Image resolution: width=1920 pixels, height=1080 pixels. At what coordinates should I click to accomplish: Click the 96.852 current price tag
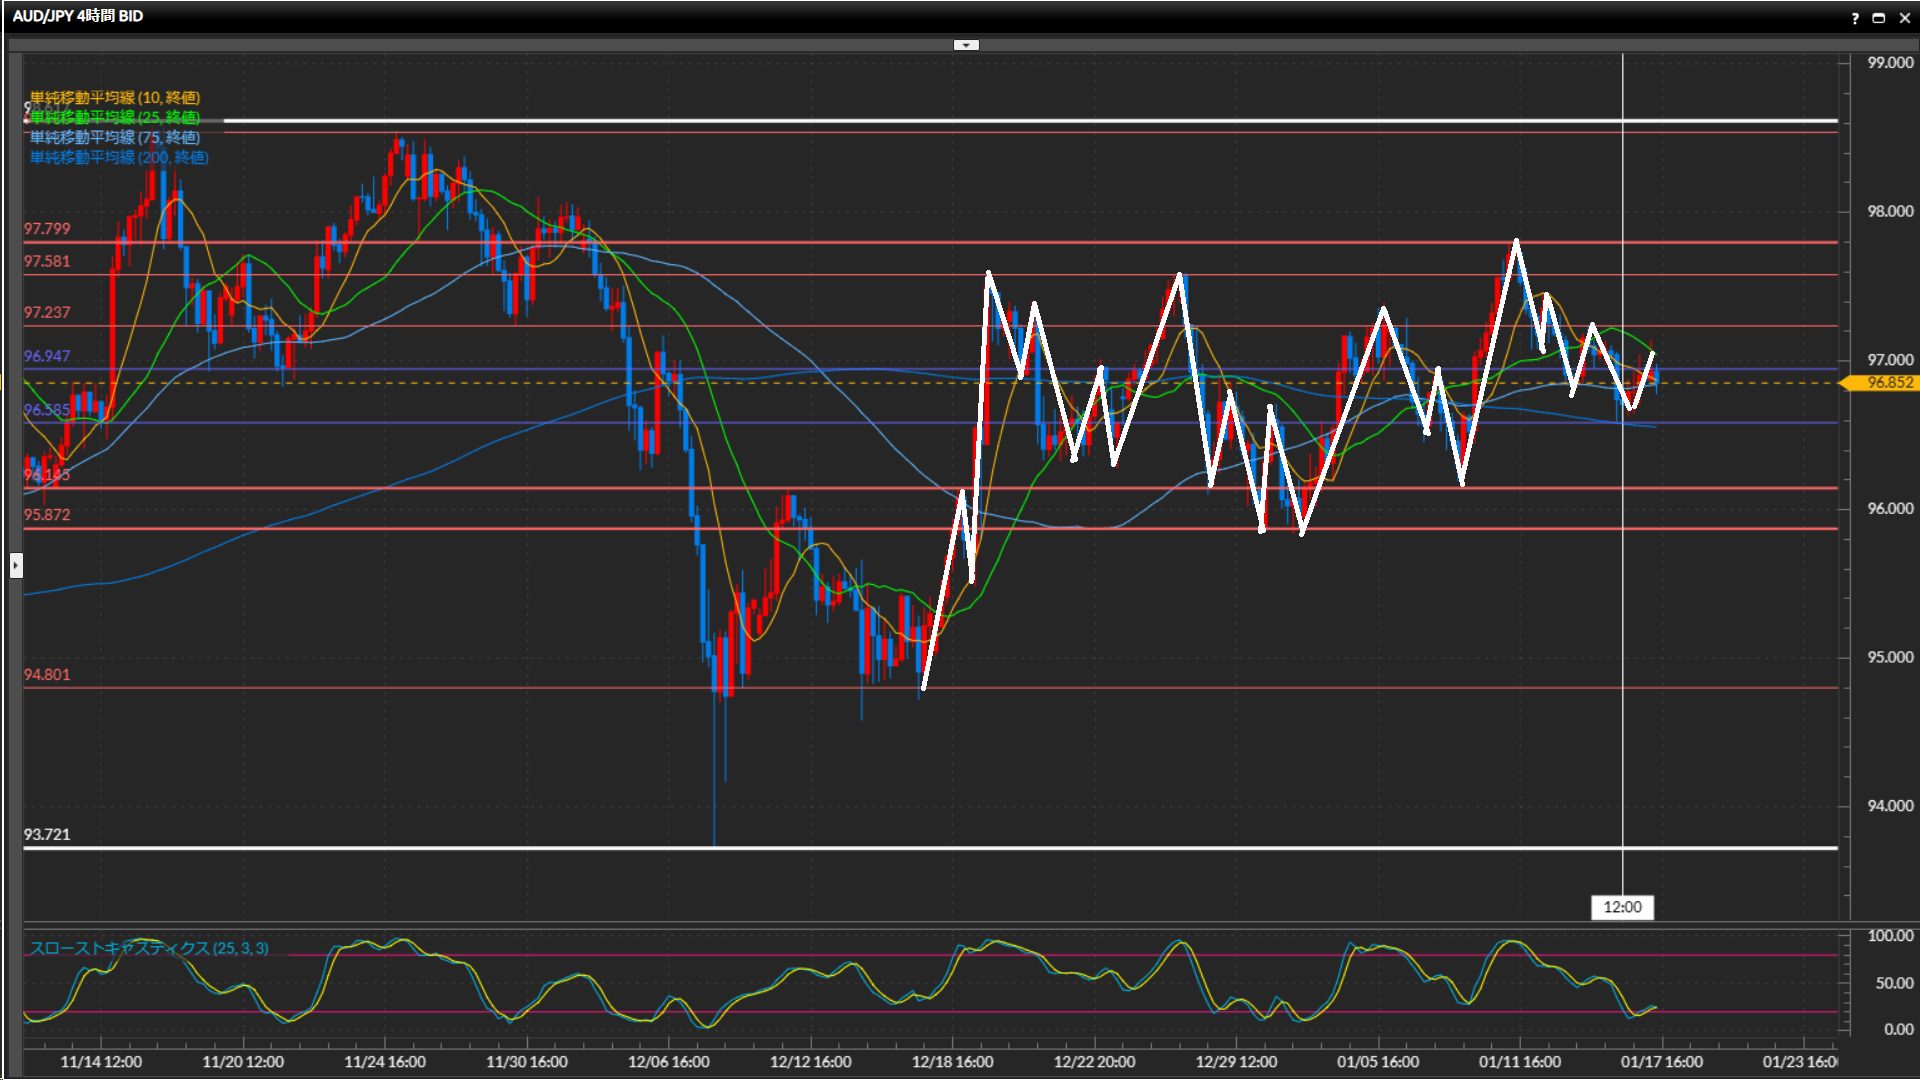1888,383
